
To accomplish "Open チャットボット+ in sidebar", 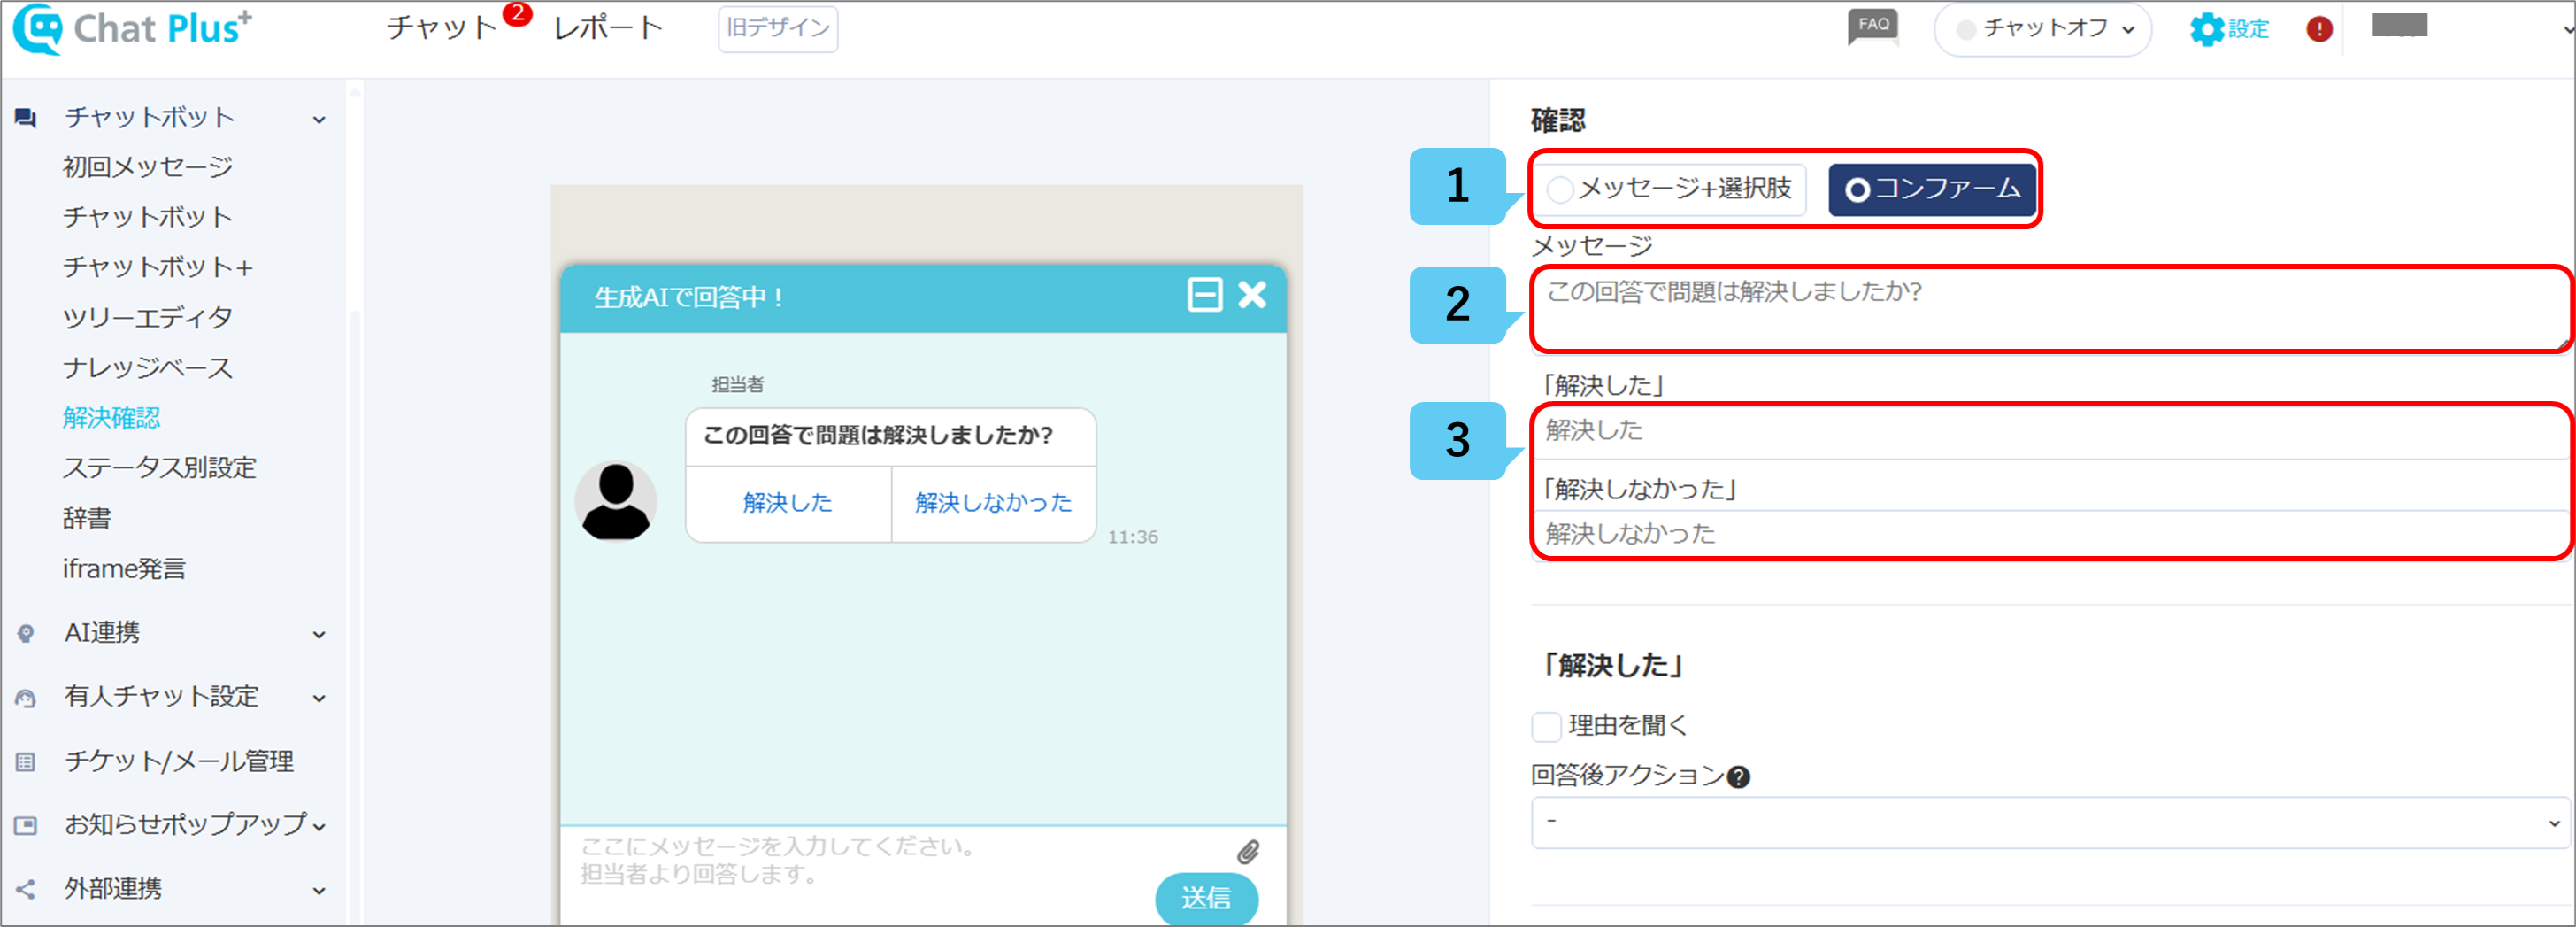I will click(158, 267).
